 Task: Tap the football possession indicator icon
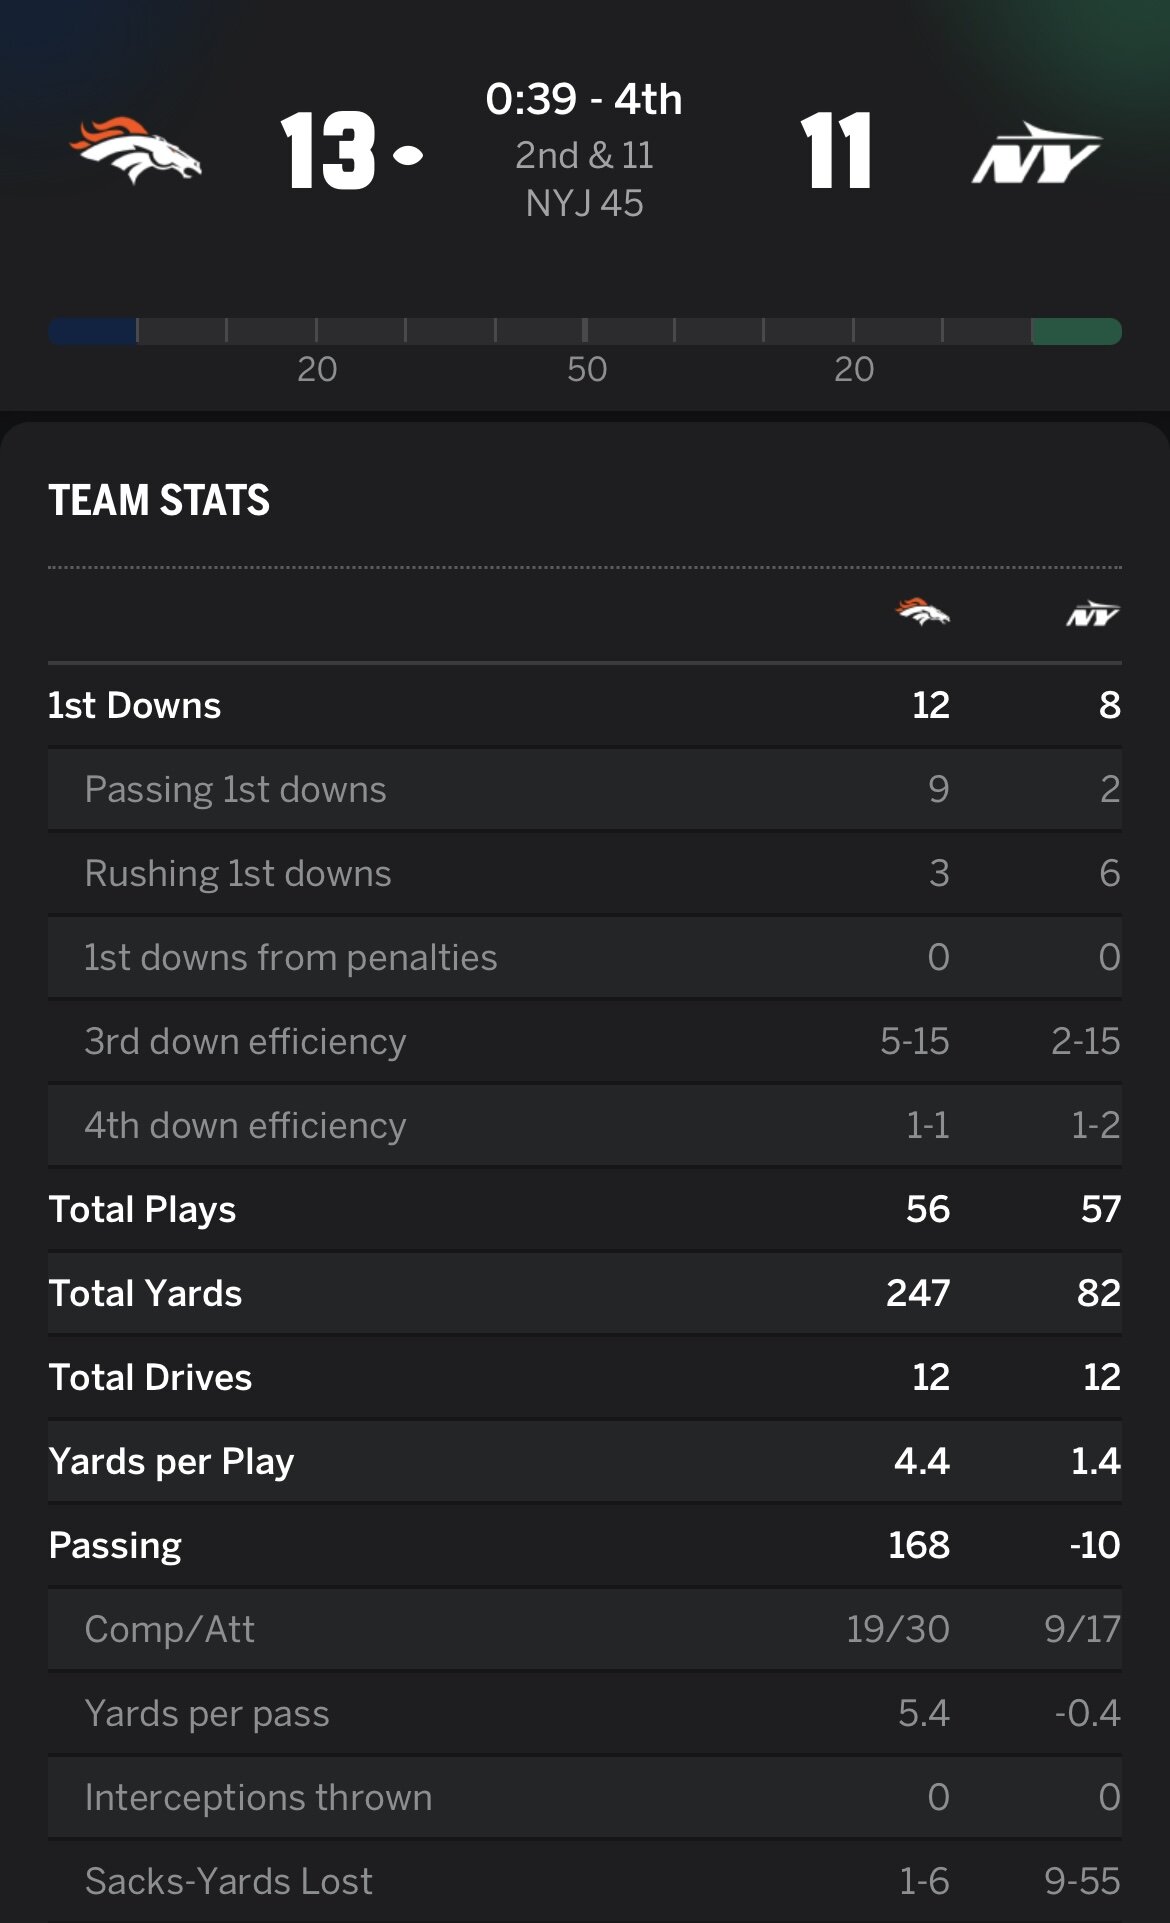pos(408,155)
